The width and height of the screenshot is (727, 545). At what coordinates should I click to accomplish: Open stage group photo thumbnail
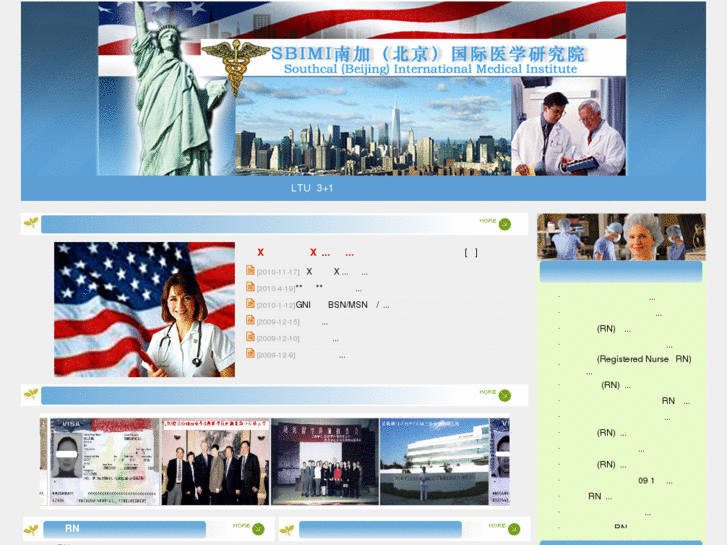(x=325, y=462)
